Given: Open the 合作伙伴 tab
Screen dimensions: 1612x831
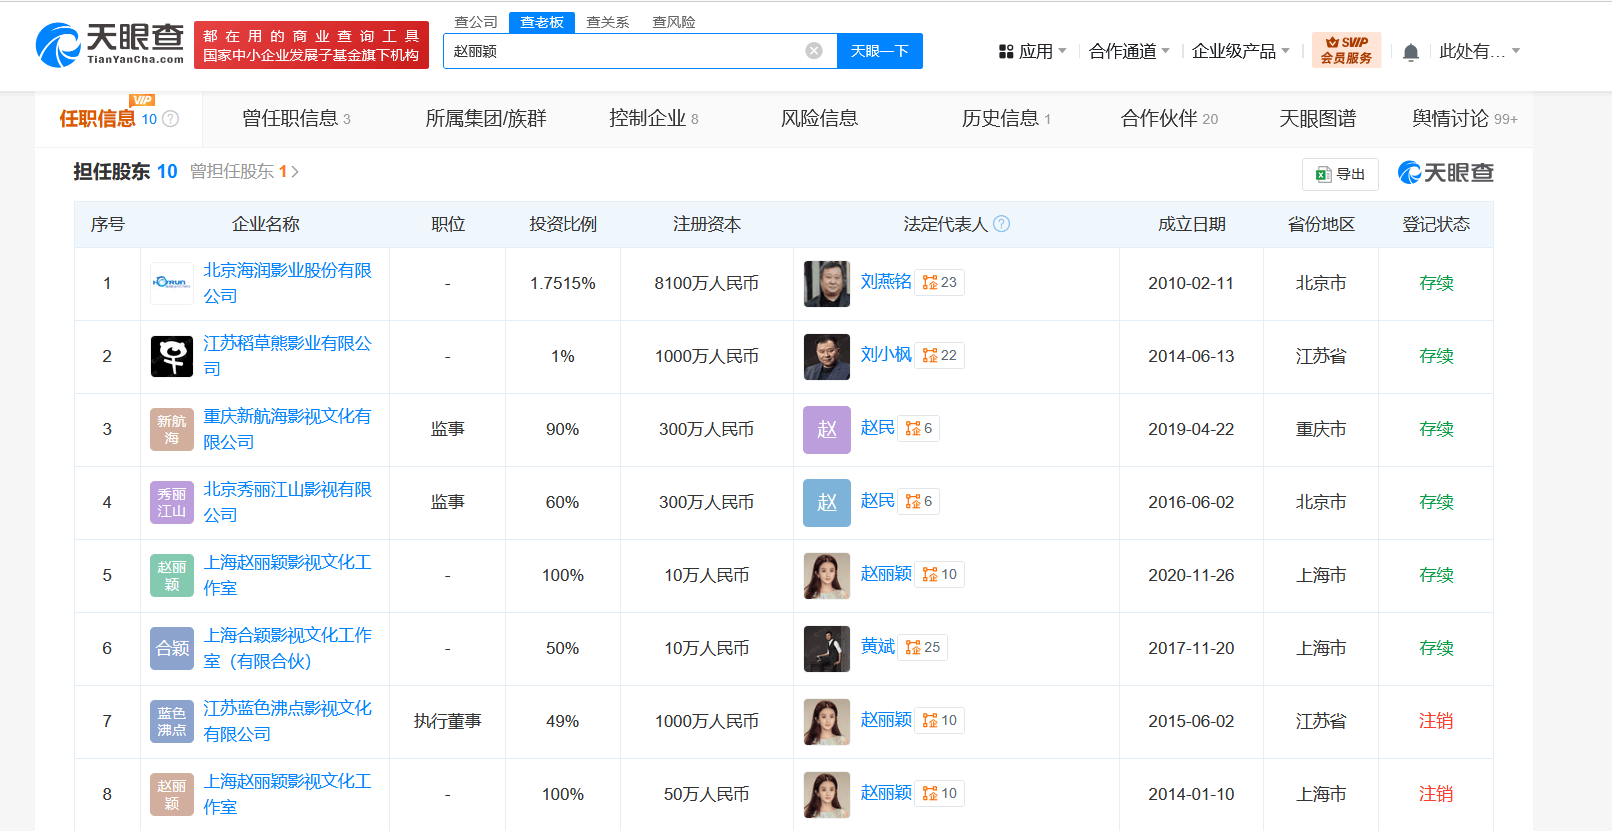Looking at the screenshot, I should [x=1168, y=119].
